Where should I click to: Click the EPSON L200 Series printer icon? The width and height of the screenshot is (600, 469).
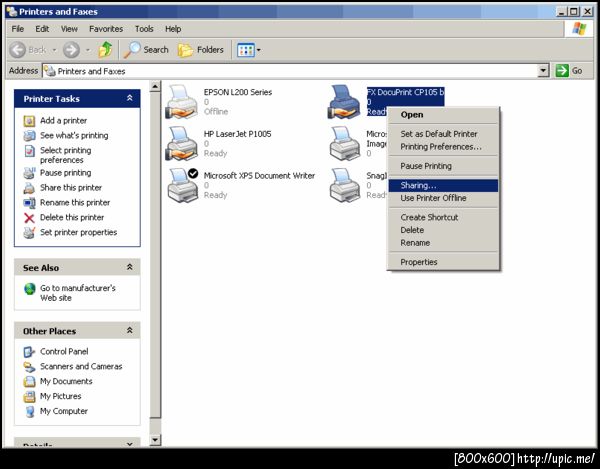click(x=181, y=102)
